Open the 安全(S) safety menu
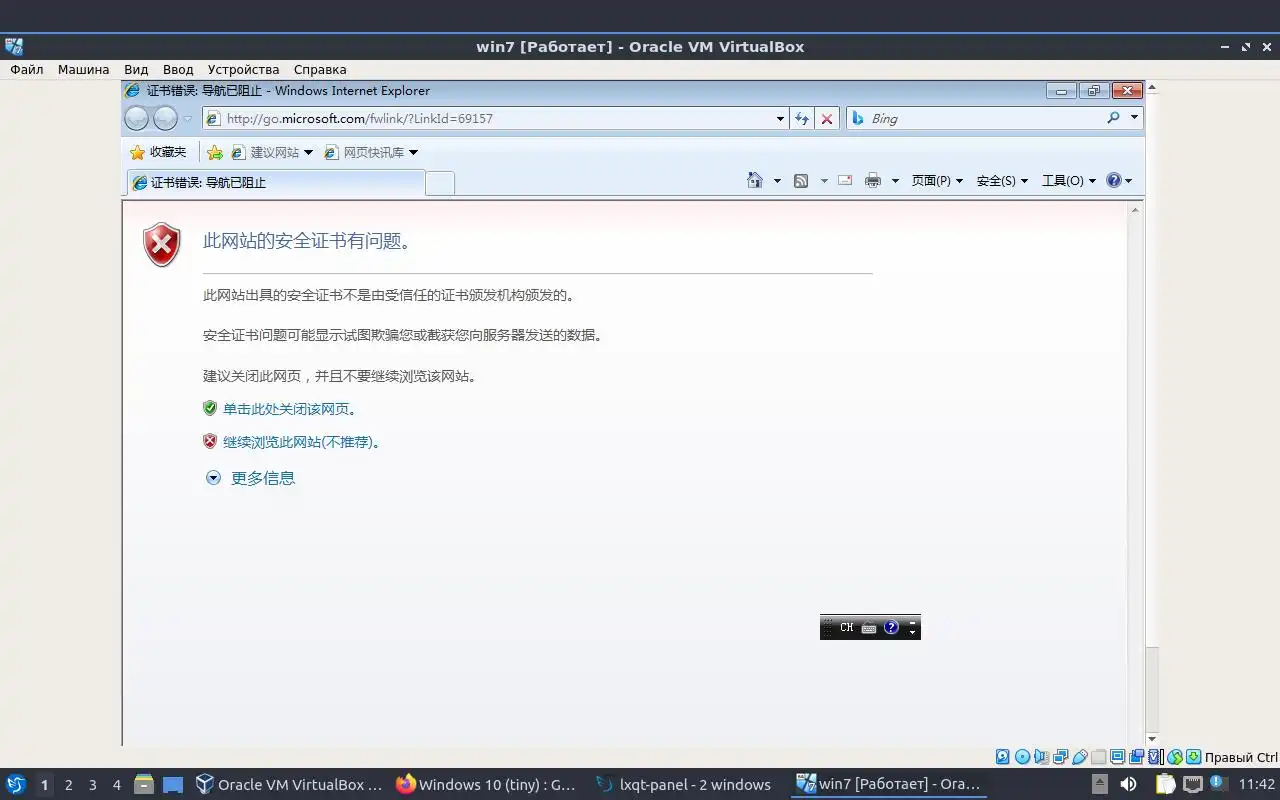This screenshot has width=1280, height=800. tap(1002, 181)
